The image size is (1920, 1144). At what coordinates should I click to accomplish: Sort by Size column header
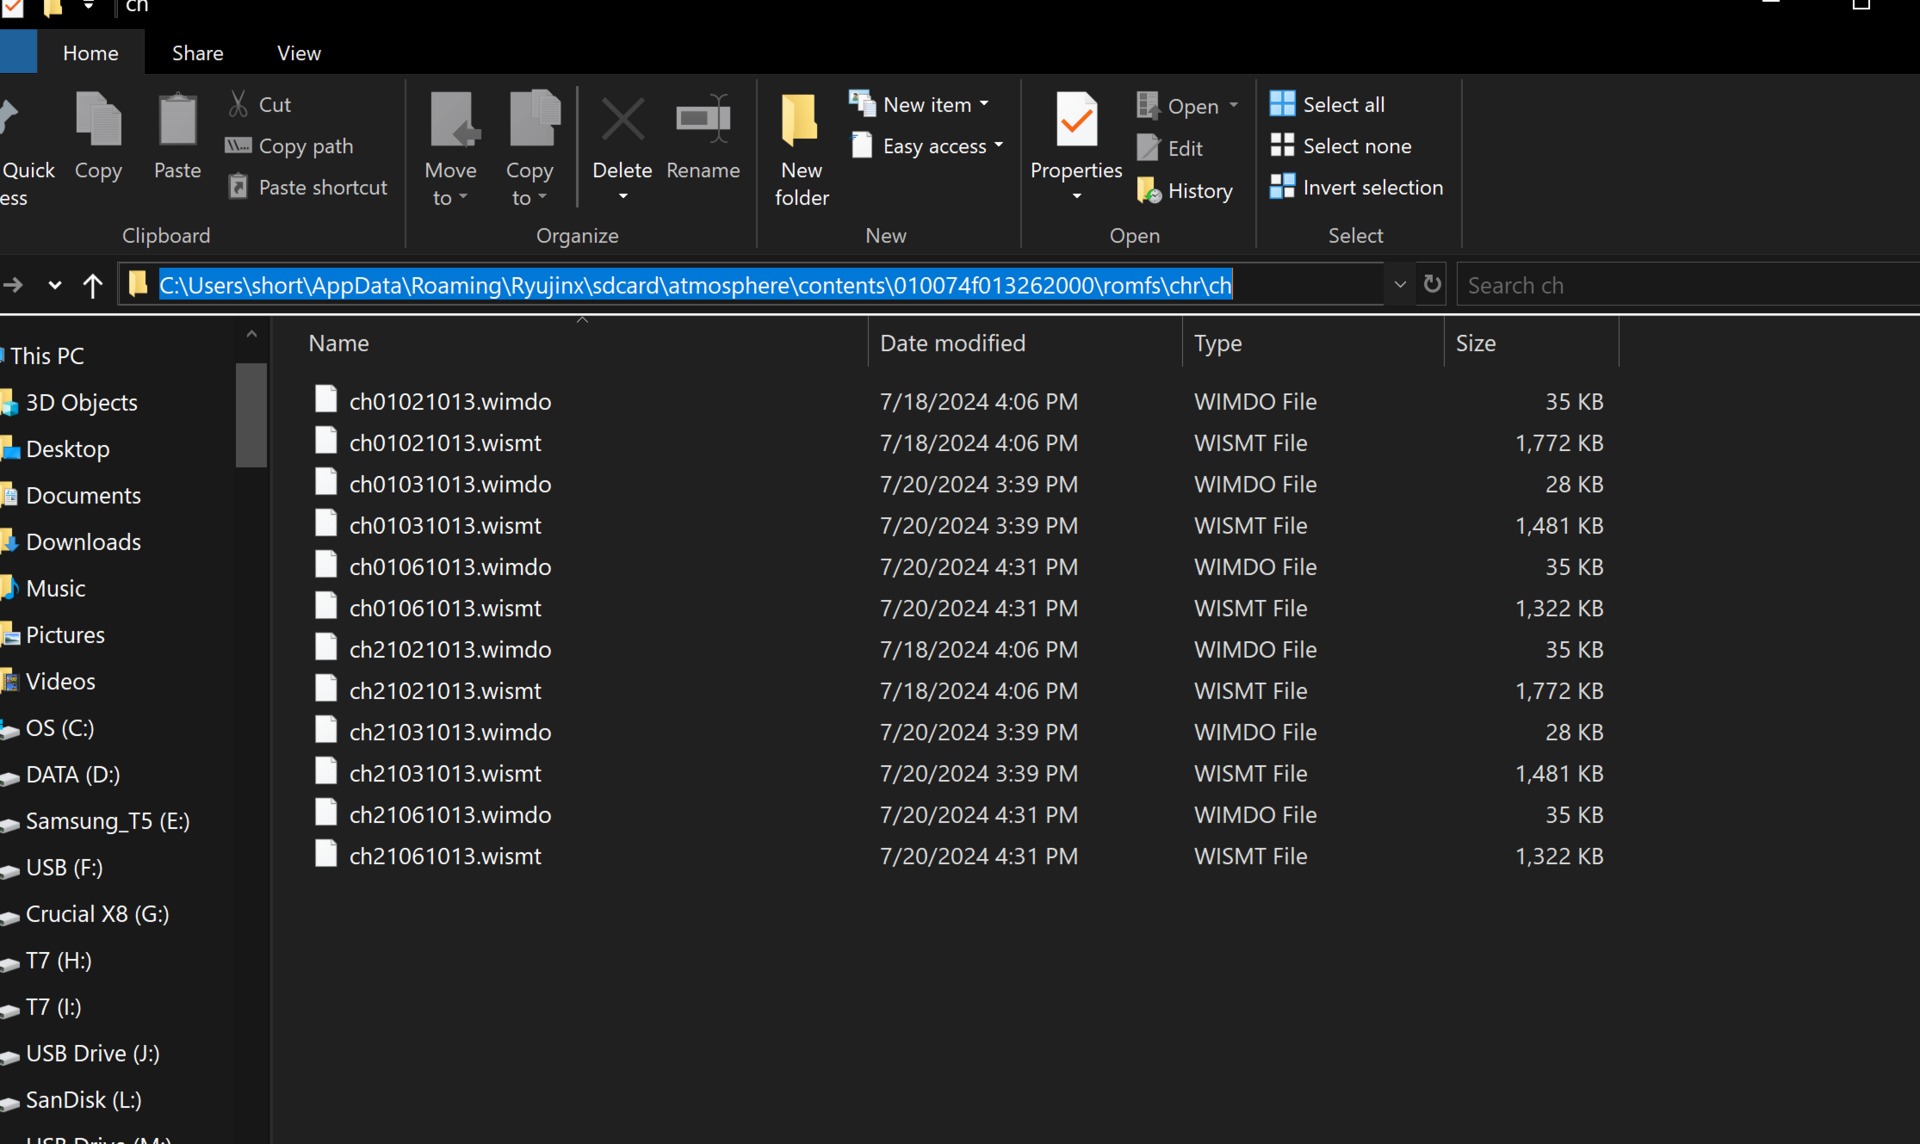pos(1475,343)
